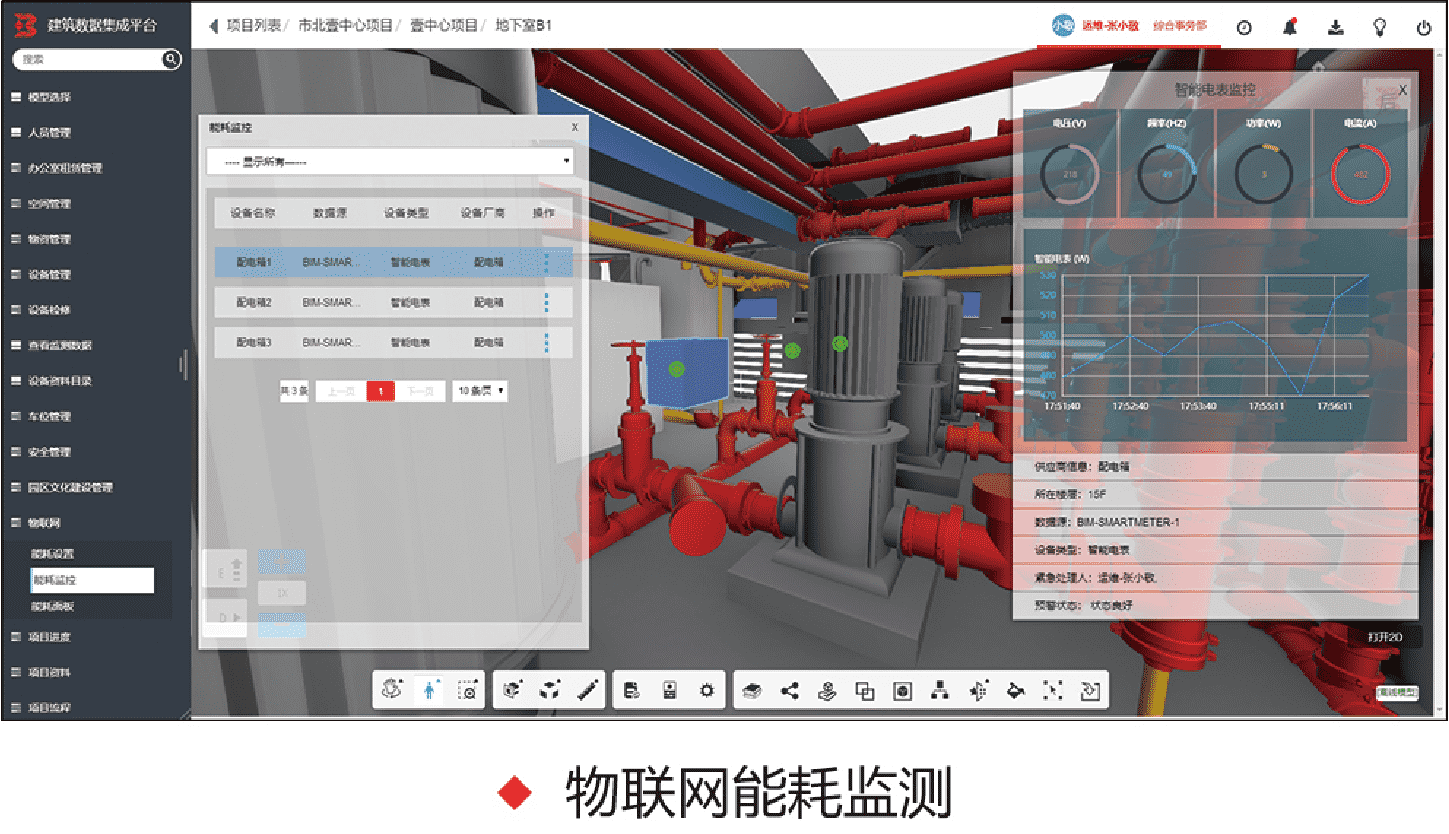The image size is (1449, 834).
Task: Click the clock icon in top bar
Action: (1244, 28)
